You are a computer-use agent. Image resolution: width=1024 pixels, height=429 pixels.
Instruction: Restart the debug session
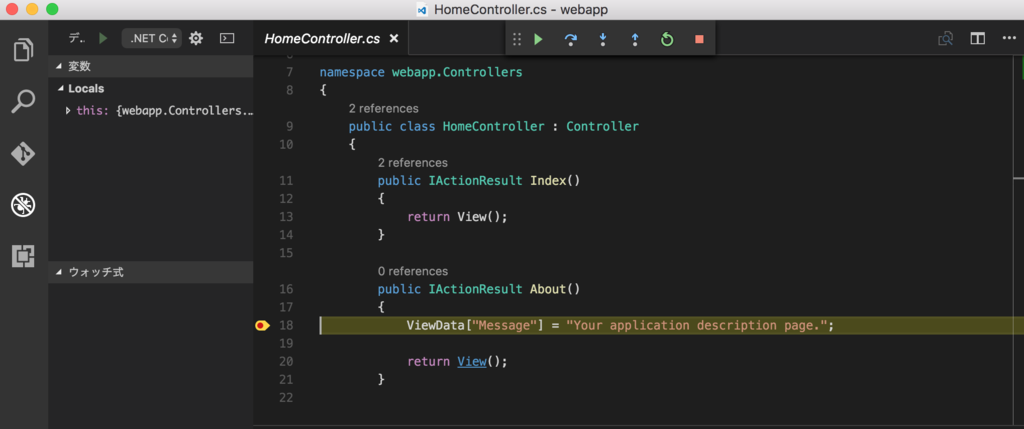point(666,40)
